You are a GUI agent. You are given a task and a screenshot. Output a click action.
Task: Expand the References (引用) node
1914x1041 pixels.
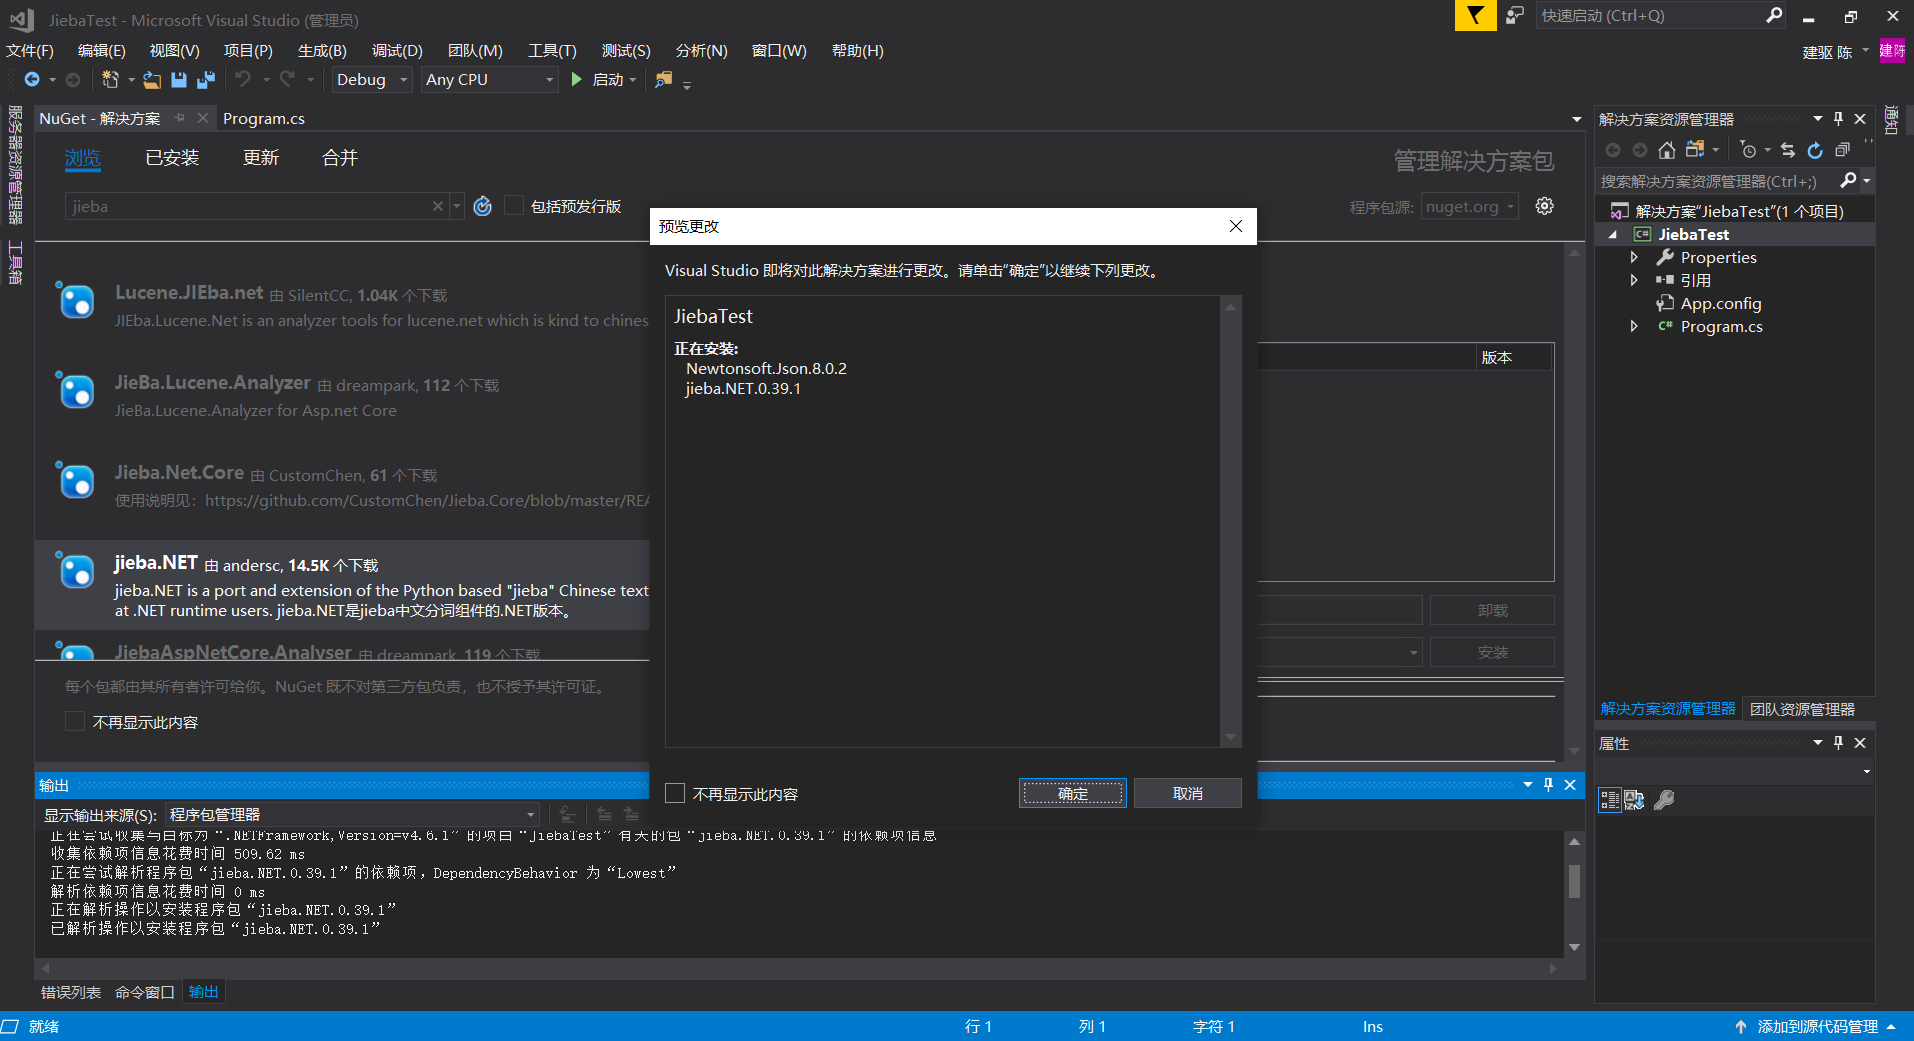tap(1634, 280)
